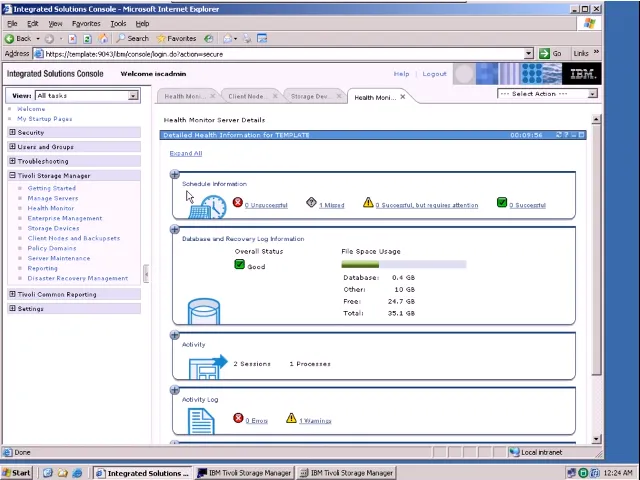Expand the Troubleshooting section

coord(12,161)
